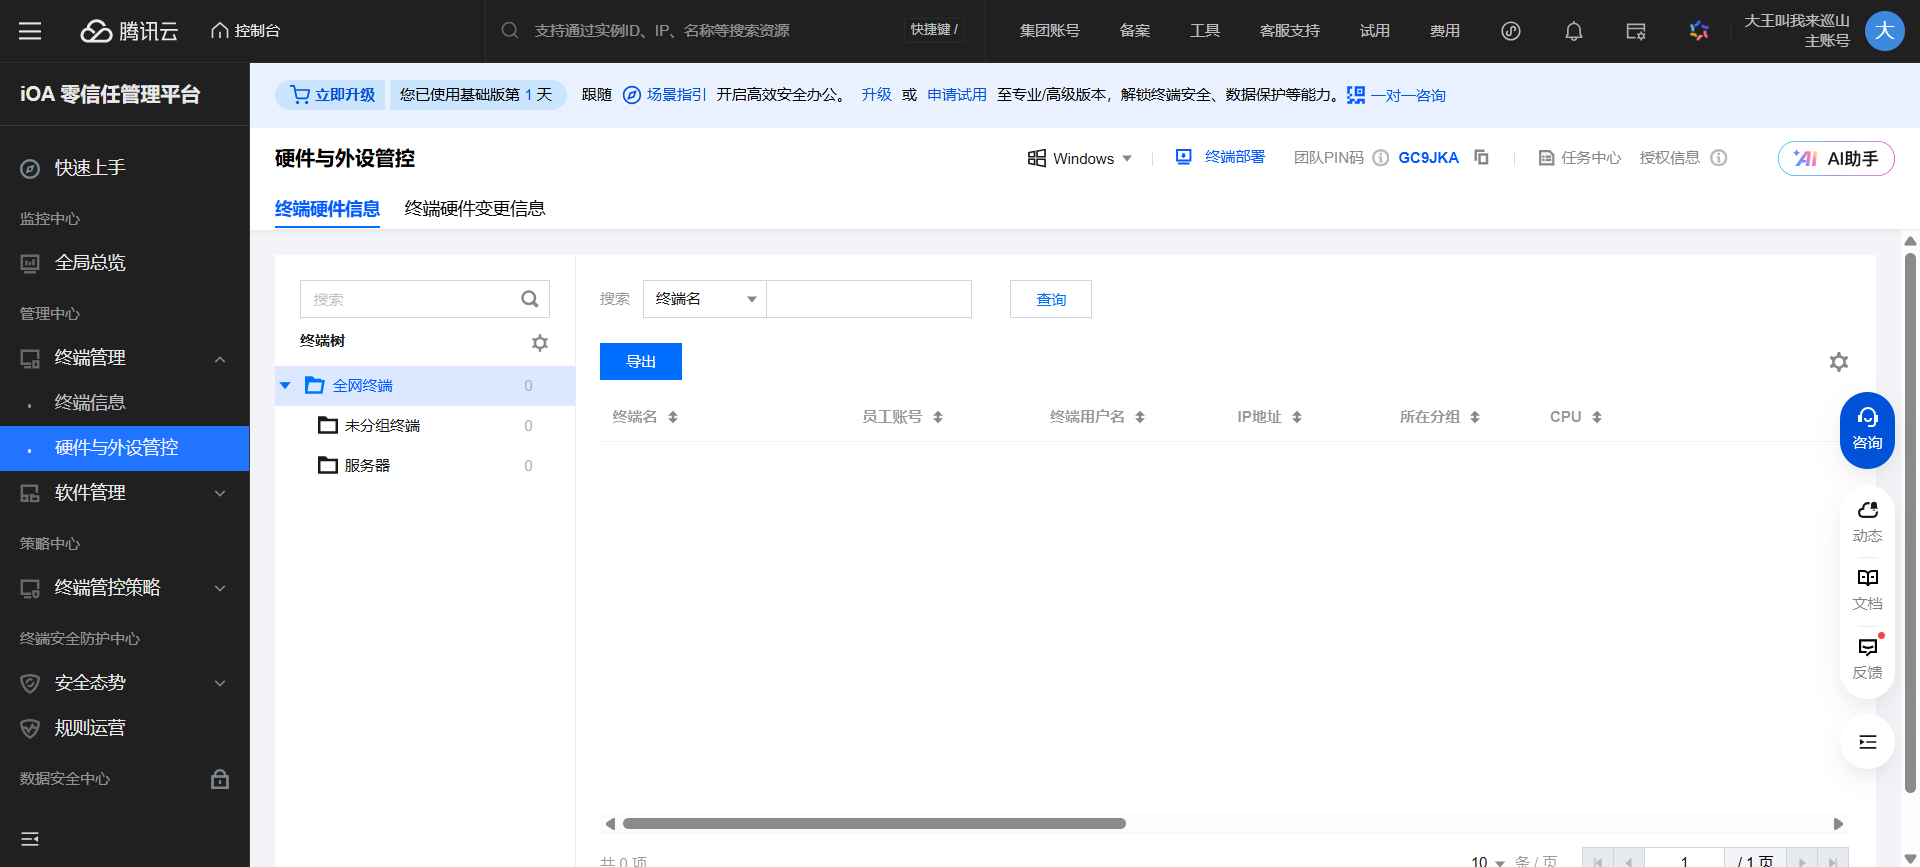The height and width of the screenshot is (867, 1920).
Task: Collapse the sidebar with bottom-left icon
Action: (x=30, y=839)
